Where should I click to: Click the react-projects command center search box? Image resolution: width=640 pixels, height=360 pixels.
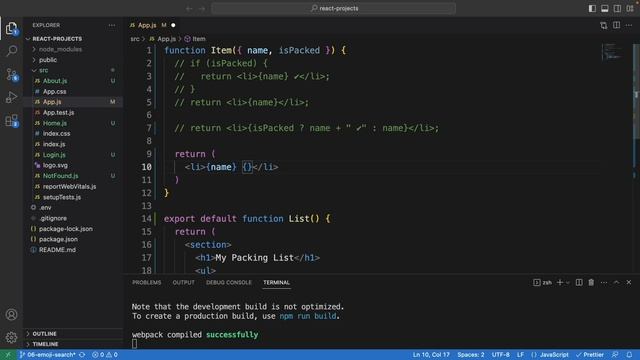point(333,9)
